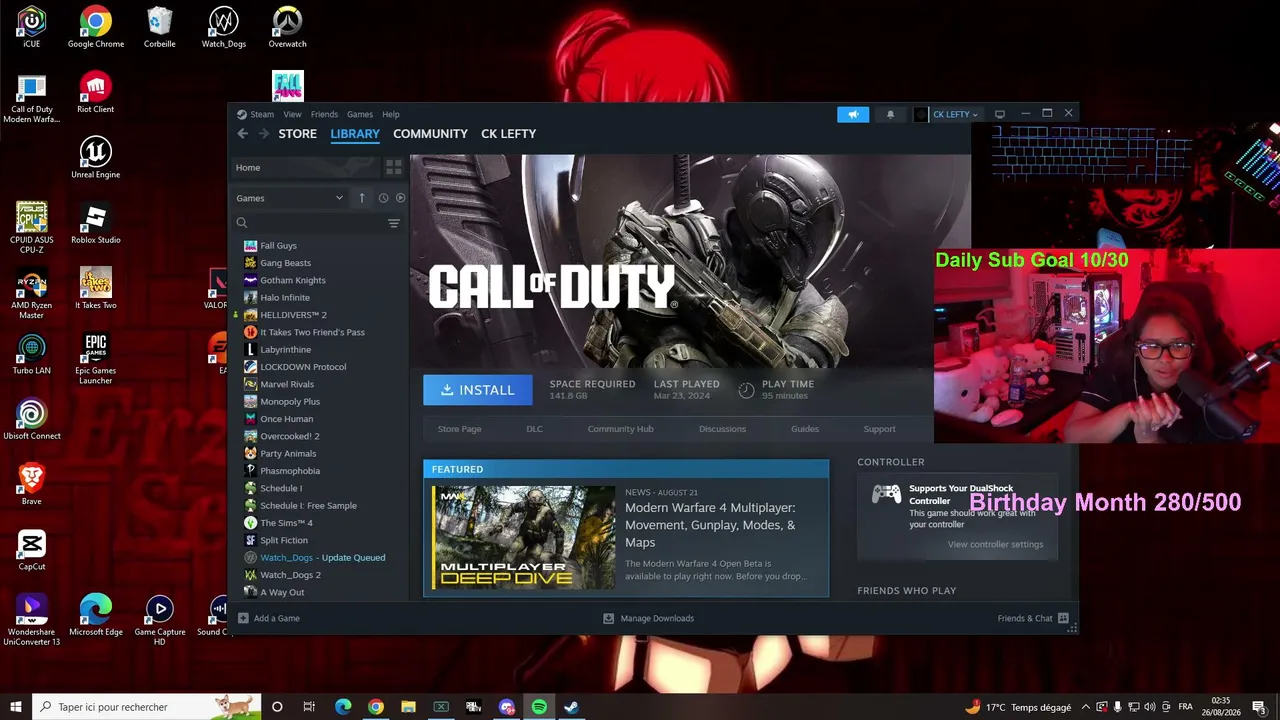Open the Community Hub link
This screenshot has width=1280, height=720.
tap(620, 429)
